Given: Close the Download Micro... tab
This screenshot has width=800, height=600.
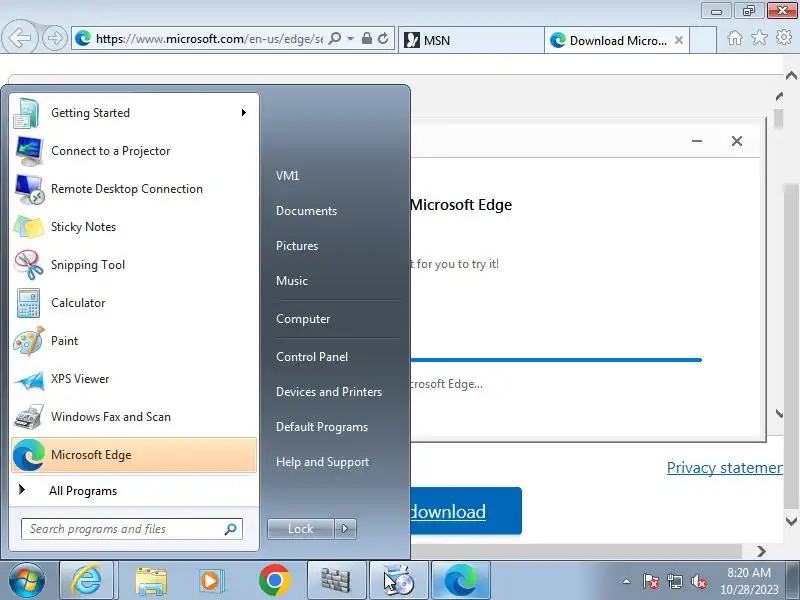Looking at the screenshot, I should point(679,40).
